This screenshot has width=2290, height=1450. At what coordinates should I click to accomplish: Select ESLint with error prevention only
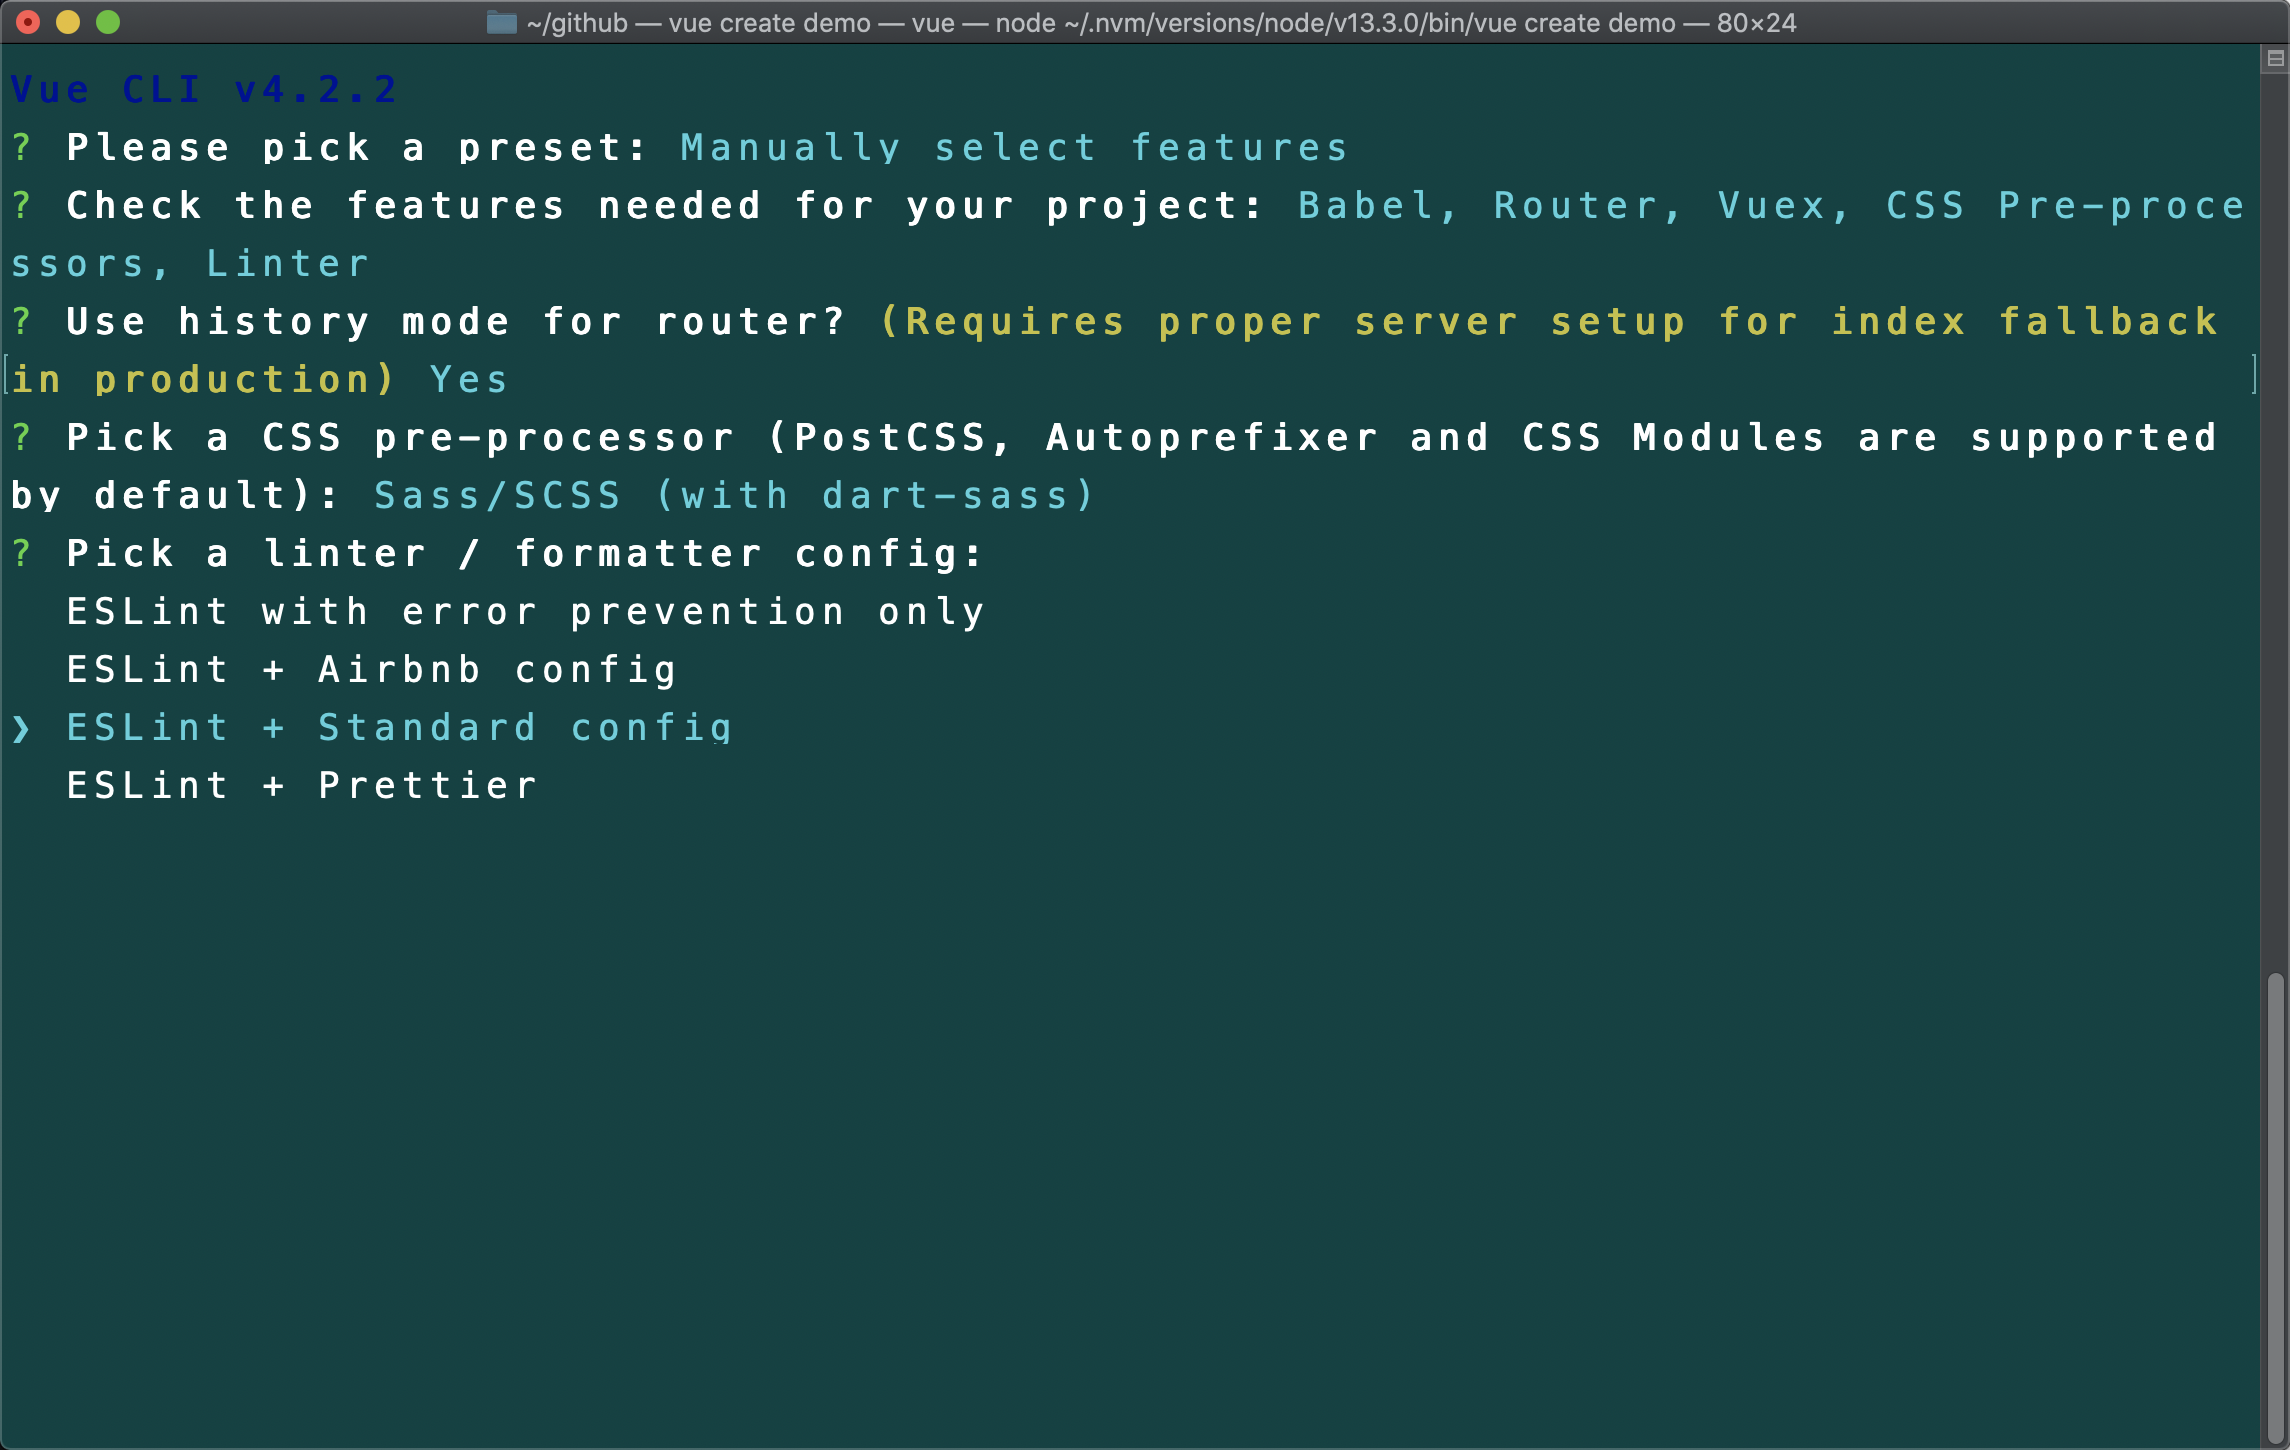524,609
